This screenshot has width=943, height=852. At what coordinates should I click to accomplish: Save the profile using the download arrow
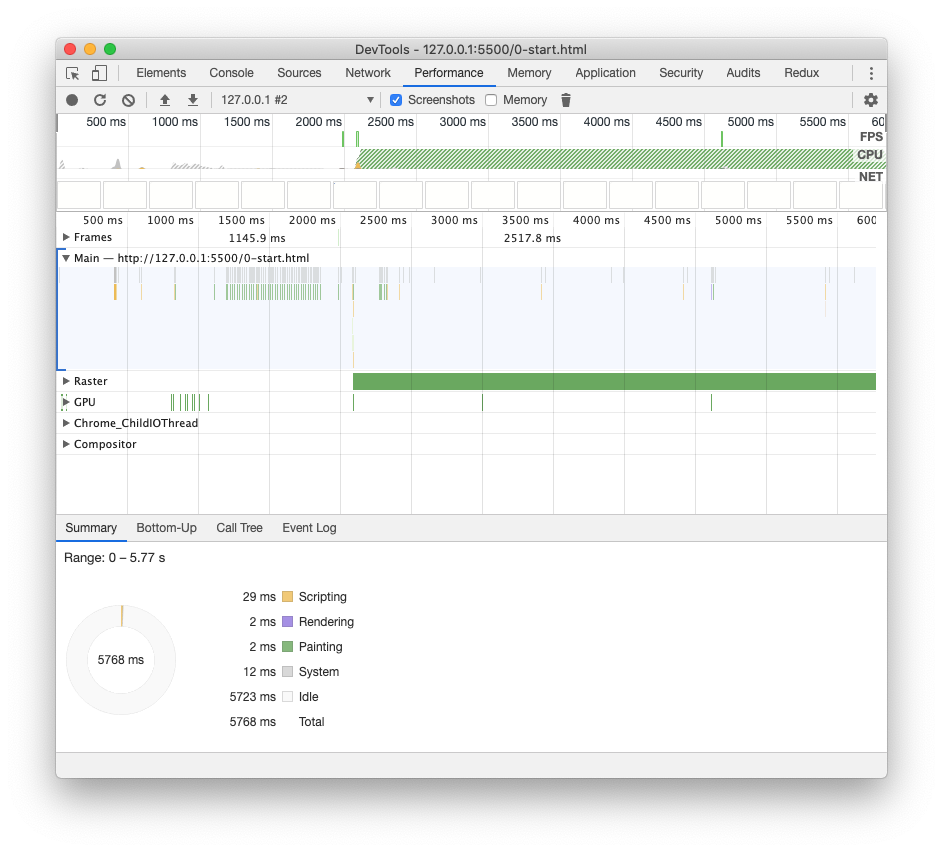192,100
